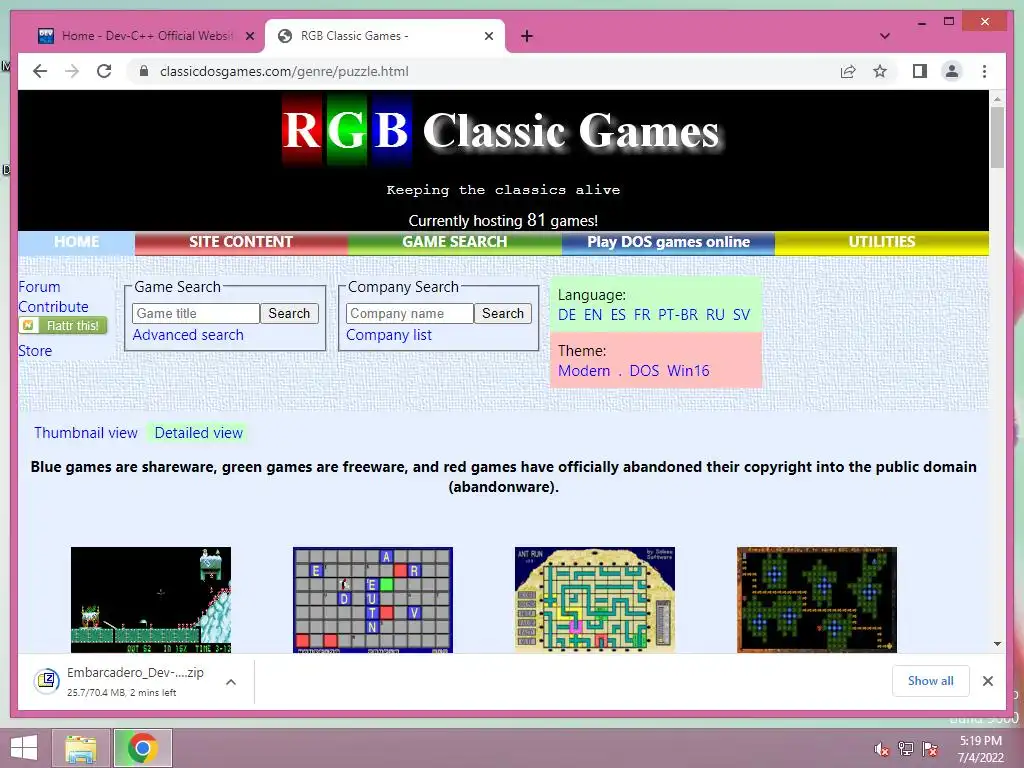1024x768 pixels.
Task: Click the browser back arrow
Action: coord(40,71)
